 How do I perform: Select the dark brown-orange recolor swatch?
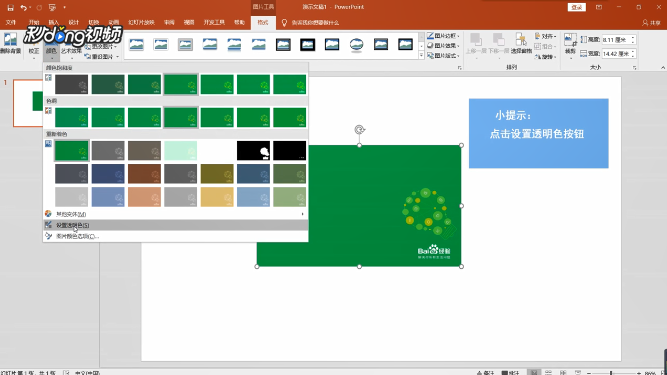[x=145, y=174]
